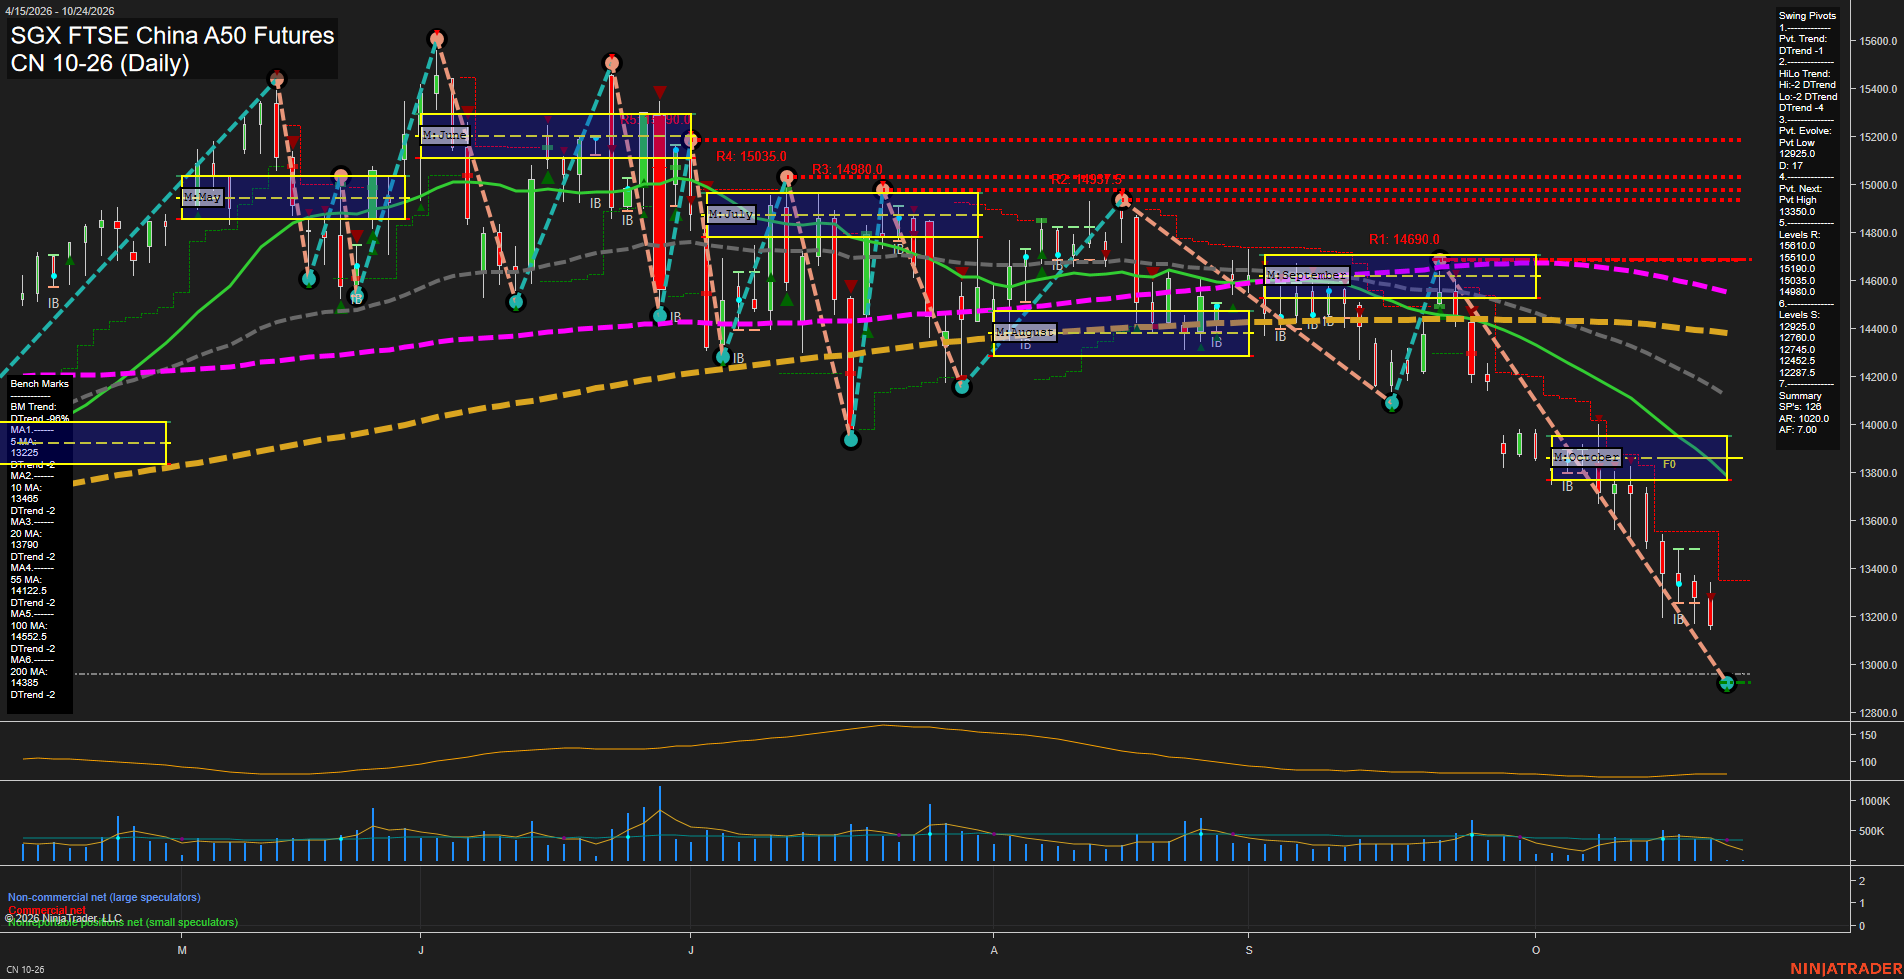Screen dimensions: 1904x979
Task: Click the 1000K volume axis label
Action: (x=1875, y=801)
